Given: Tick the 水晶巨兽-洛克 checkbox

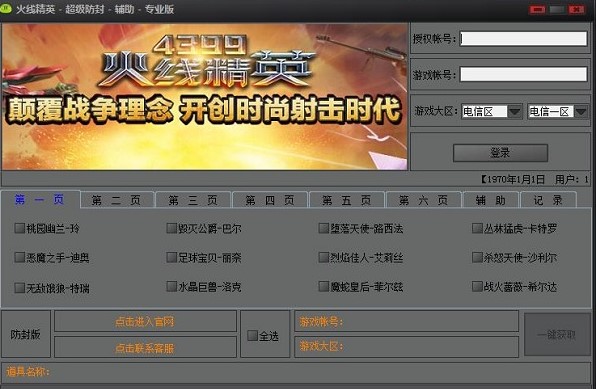Looking at the screenshot, I should tap(172, 286).
